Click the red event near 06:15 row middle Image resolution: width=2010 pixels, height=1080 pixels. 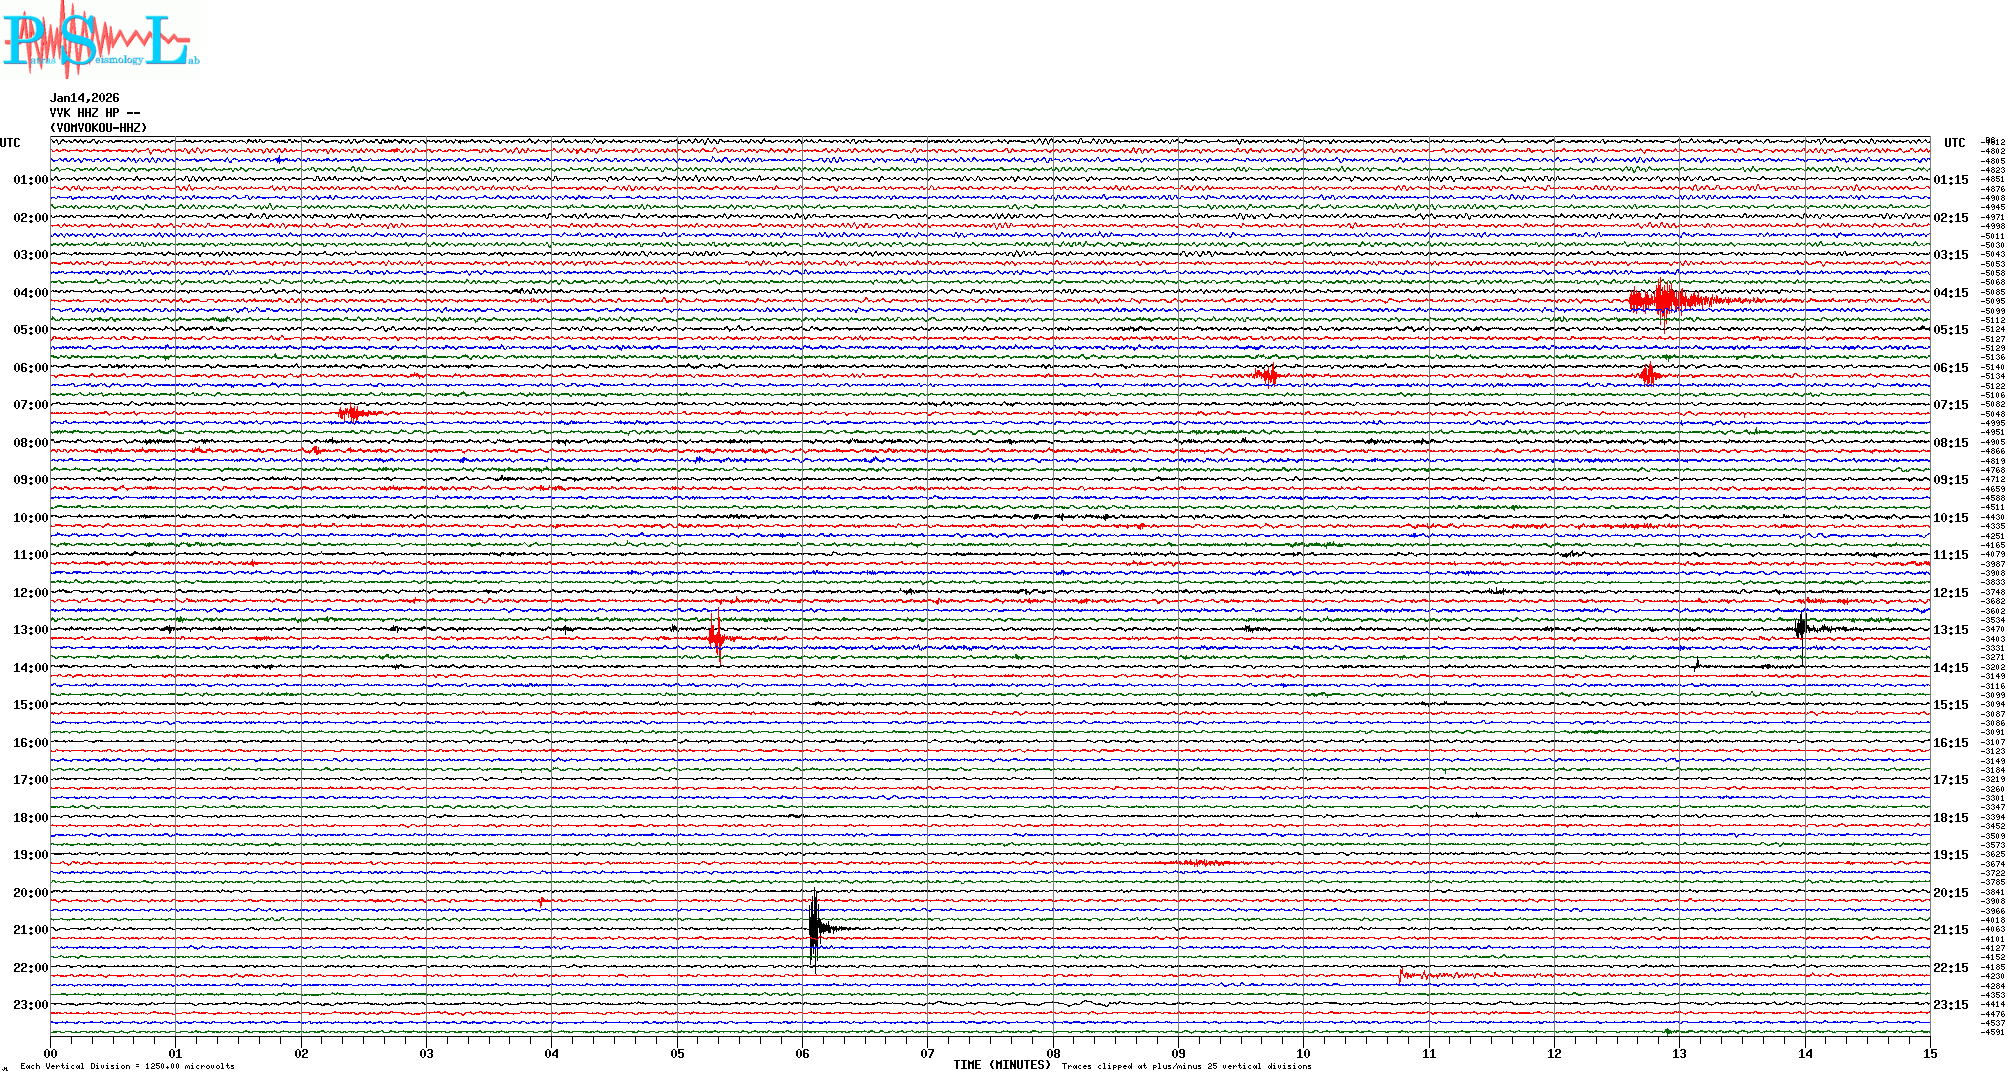pos(1268,375)
